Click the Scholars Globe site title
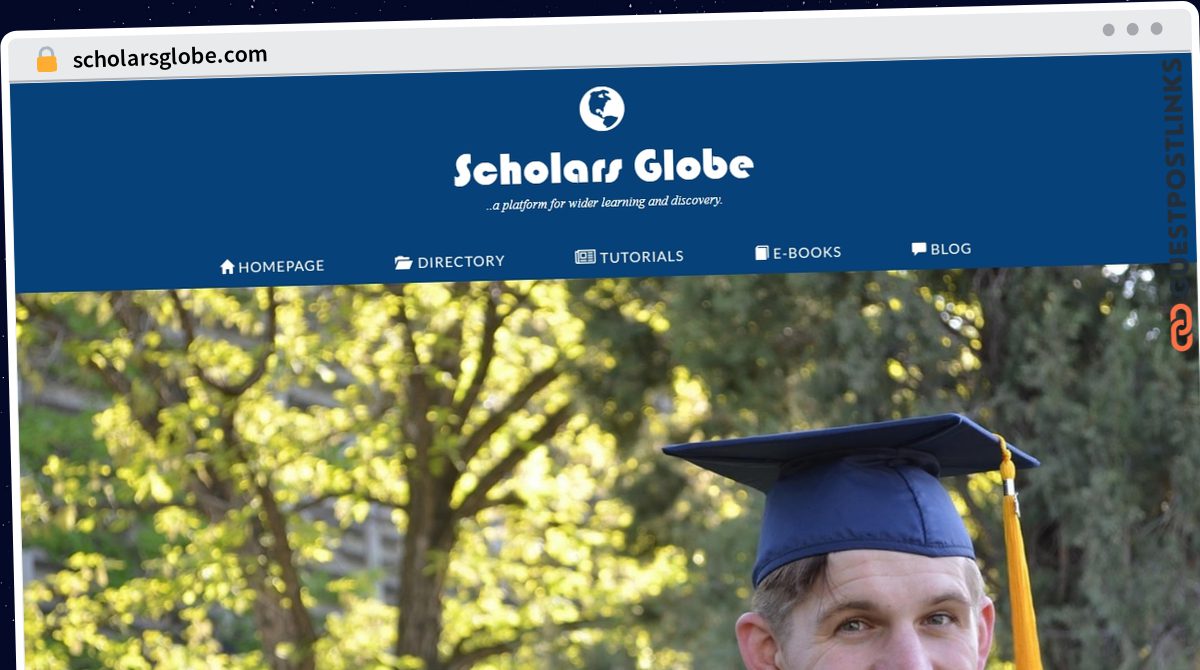The image size is (1200, 670). 603,168
